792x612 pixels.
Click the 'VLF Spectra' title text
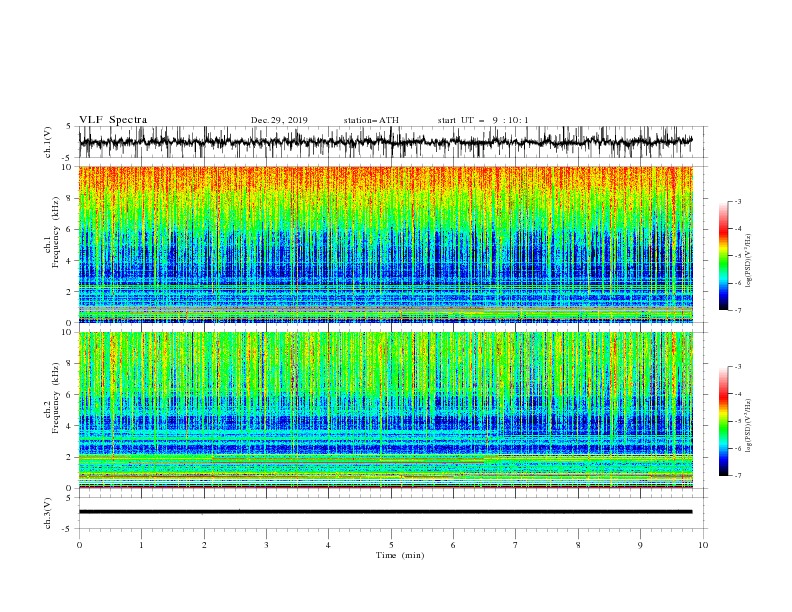click(x=113, y=120)
